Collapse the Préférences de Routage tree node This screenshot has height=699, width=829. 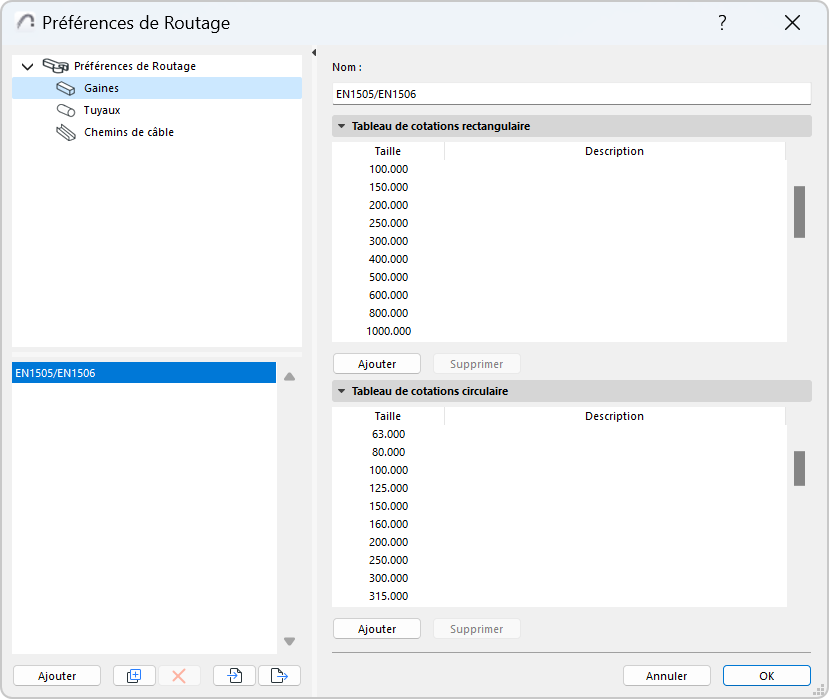pos(27,67)
